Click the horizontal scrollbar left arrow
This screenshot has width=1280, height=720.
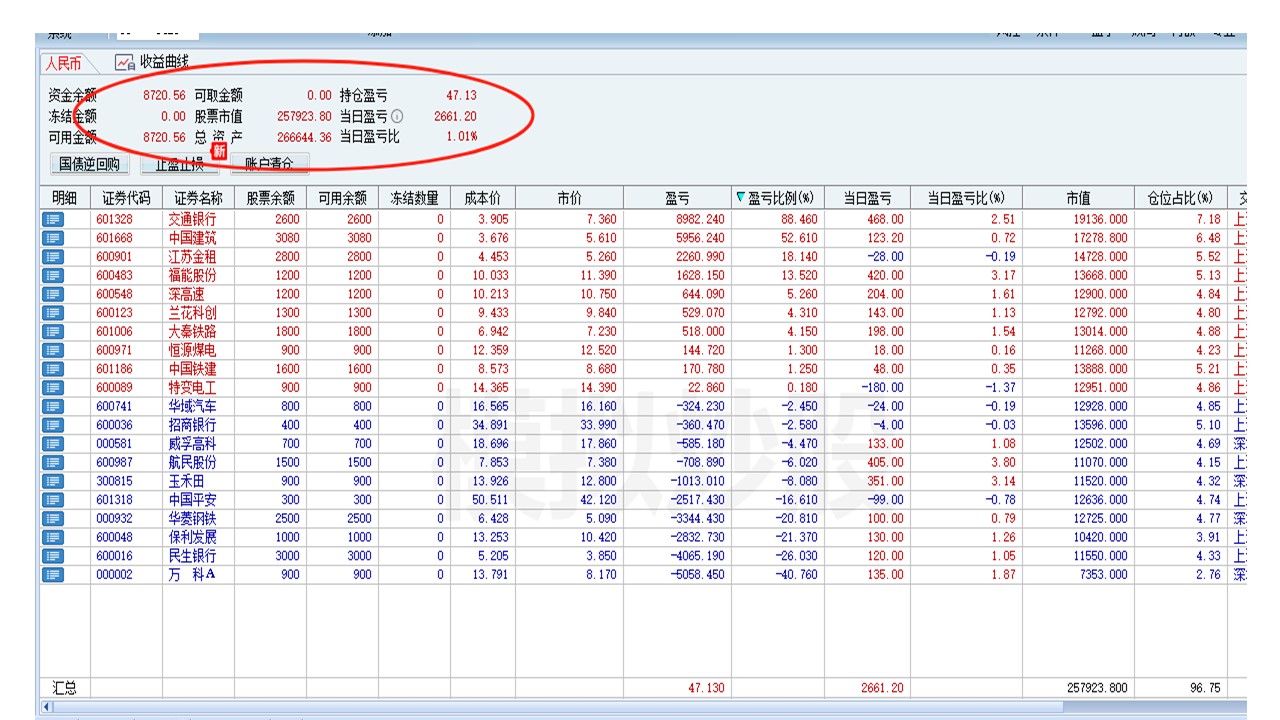pos(46,707)
